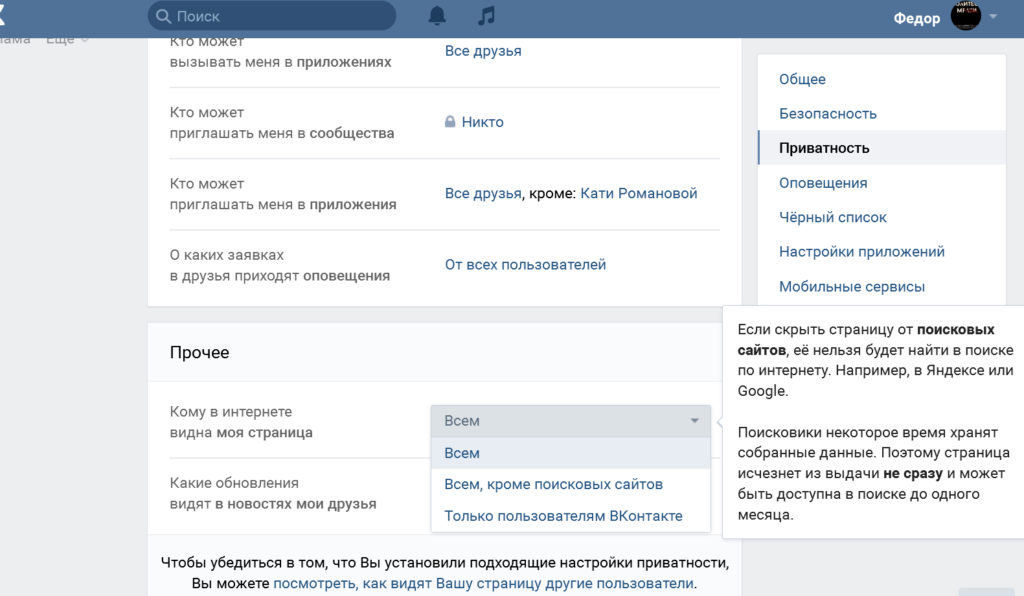The height and width of the screenshot is (596, 1024).
Task: Select Всем option in dropdown list
Action: pyautogui.click(x=462, y=453)
